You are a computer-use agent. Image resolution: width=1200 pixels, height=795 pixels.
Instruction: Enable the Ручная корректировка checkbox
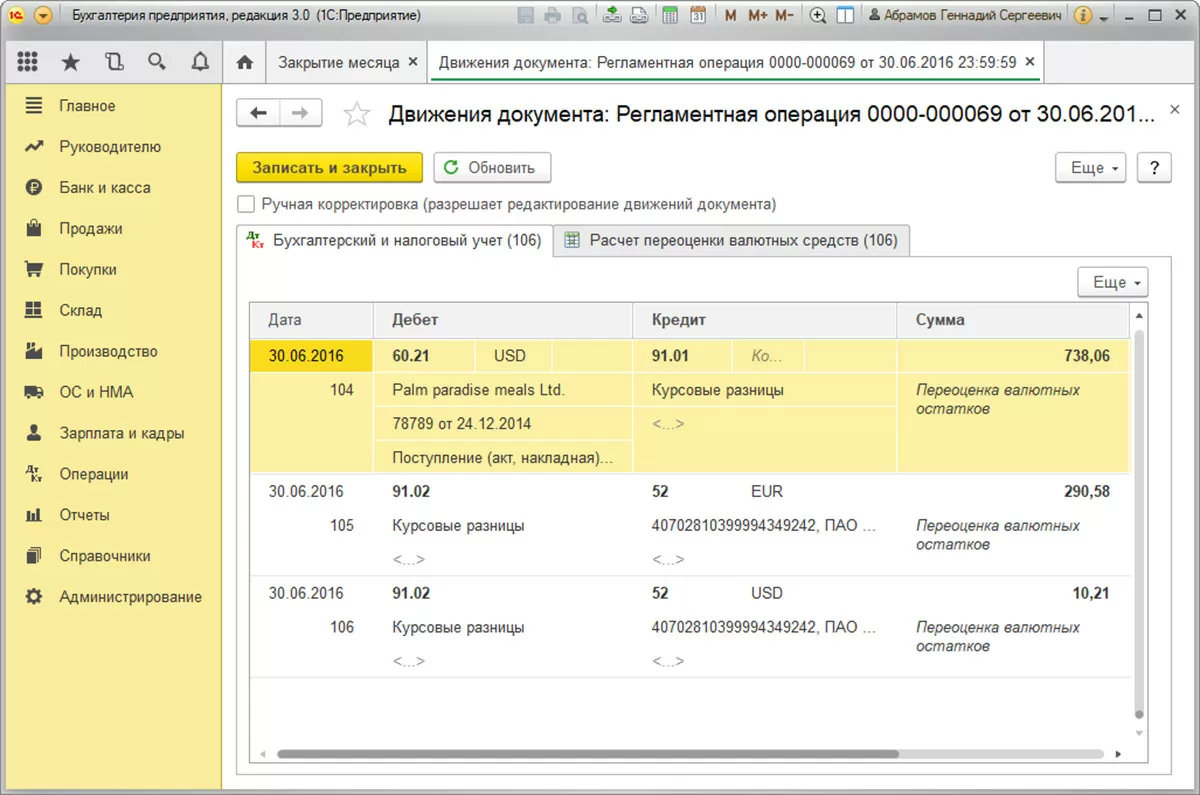[245, 204]
